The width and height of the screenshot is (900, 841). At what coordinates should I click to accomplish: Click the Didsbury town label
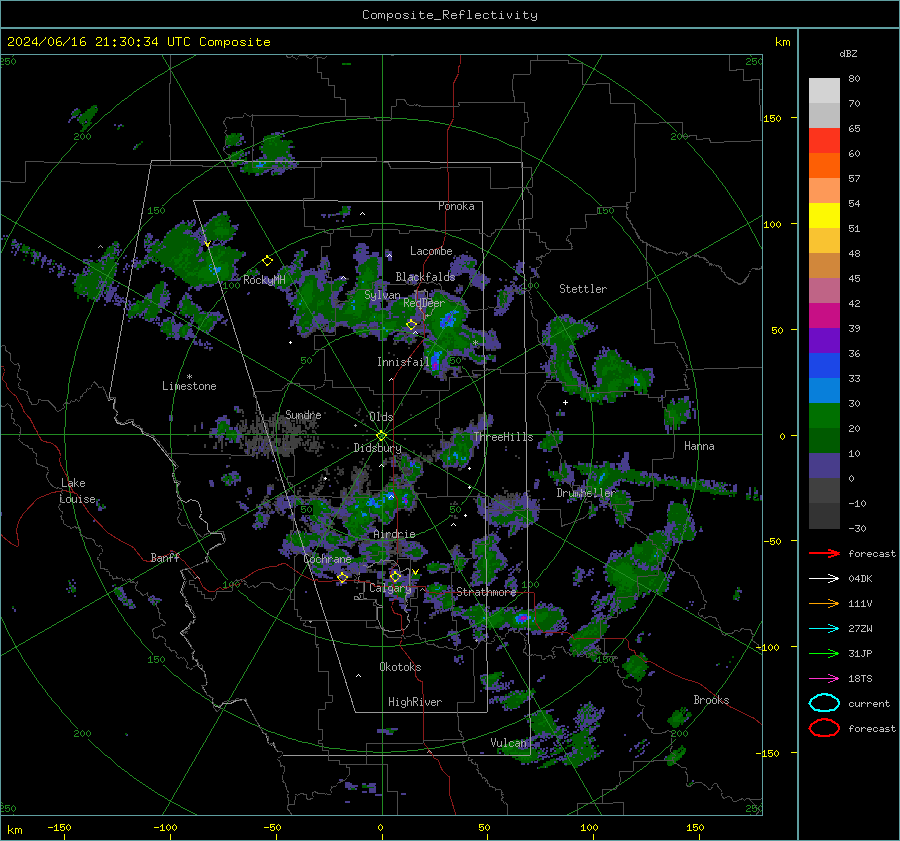tap(377, 448)
